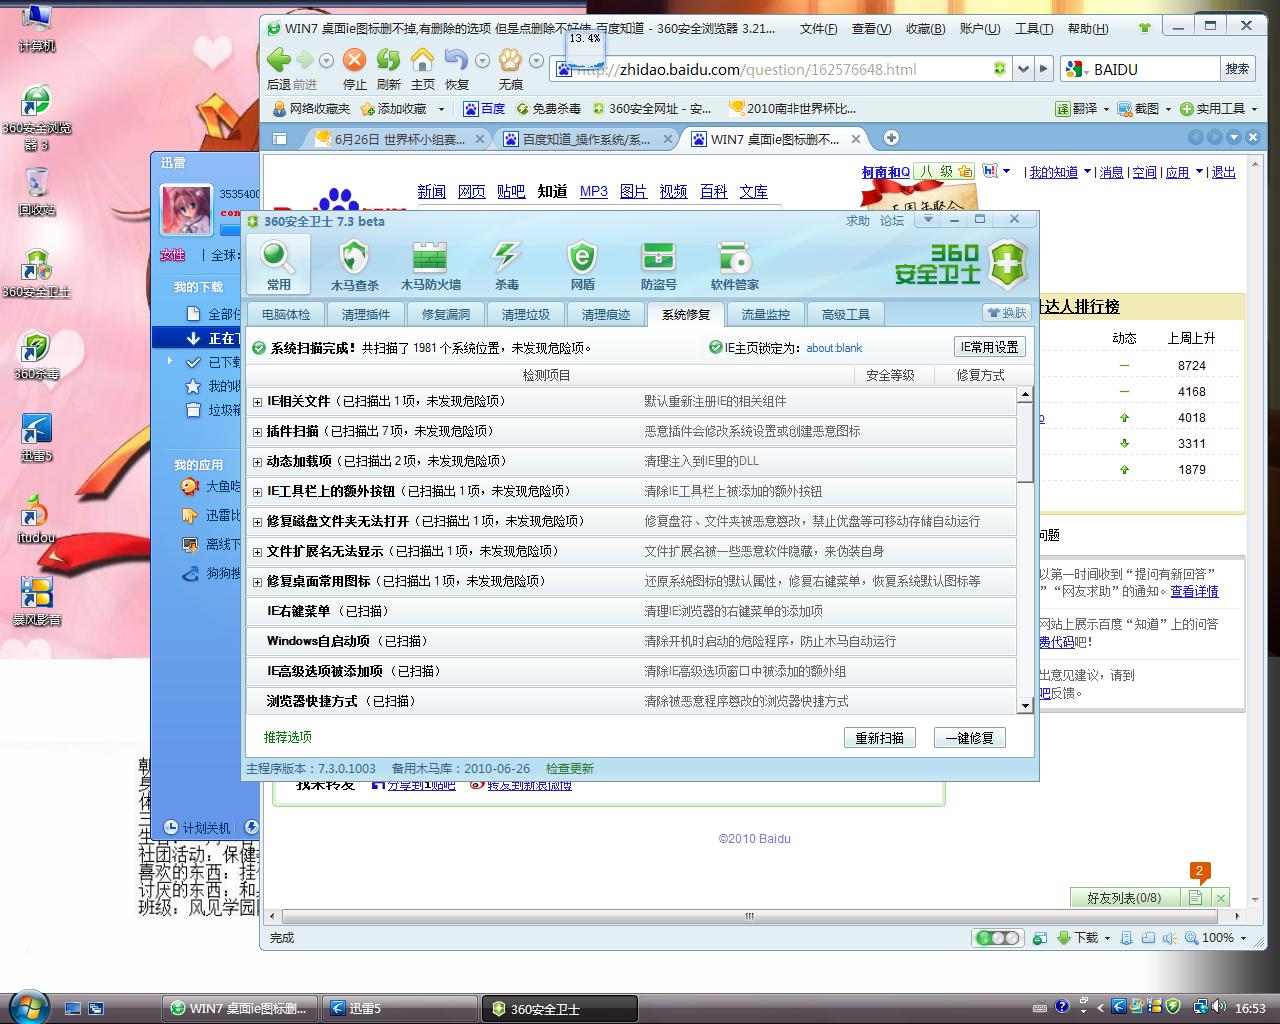Expand the 修复桌面常用图标 group
Screen dimensions: 1280x1024
pos(258,582)
